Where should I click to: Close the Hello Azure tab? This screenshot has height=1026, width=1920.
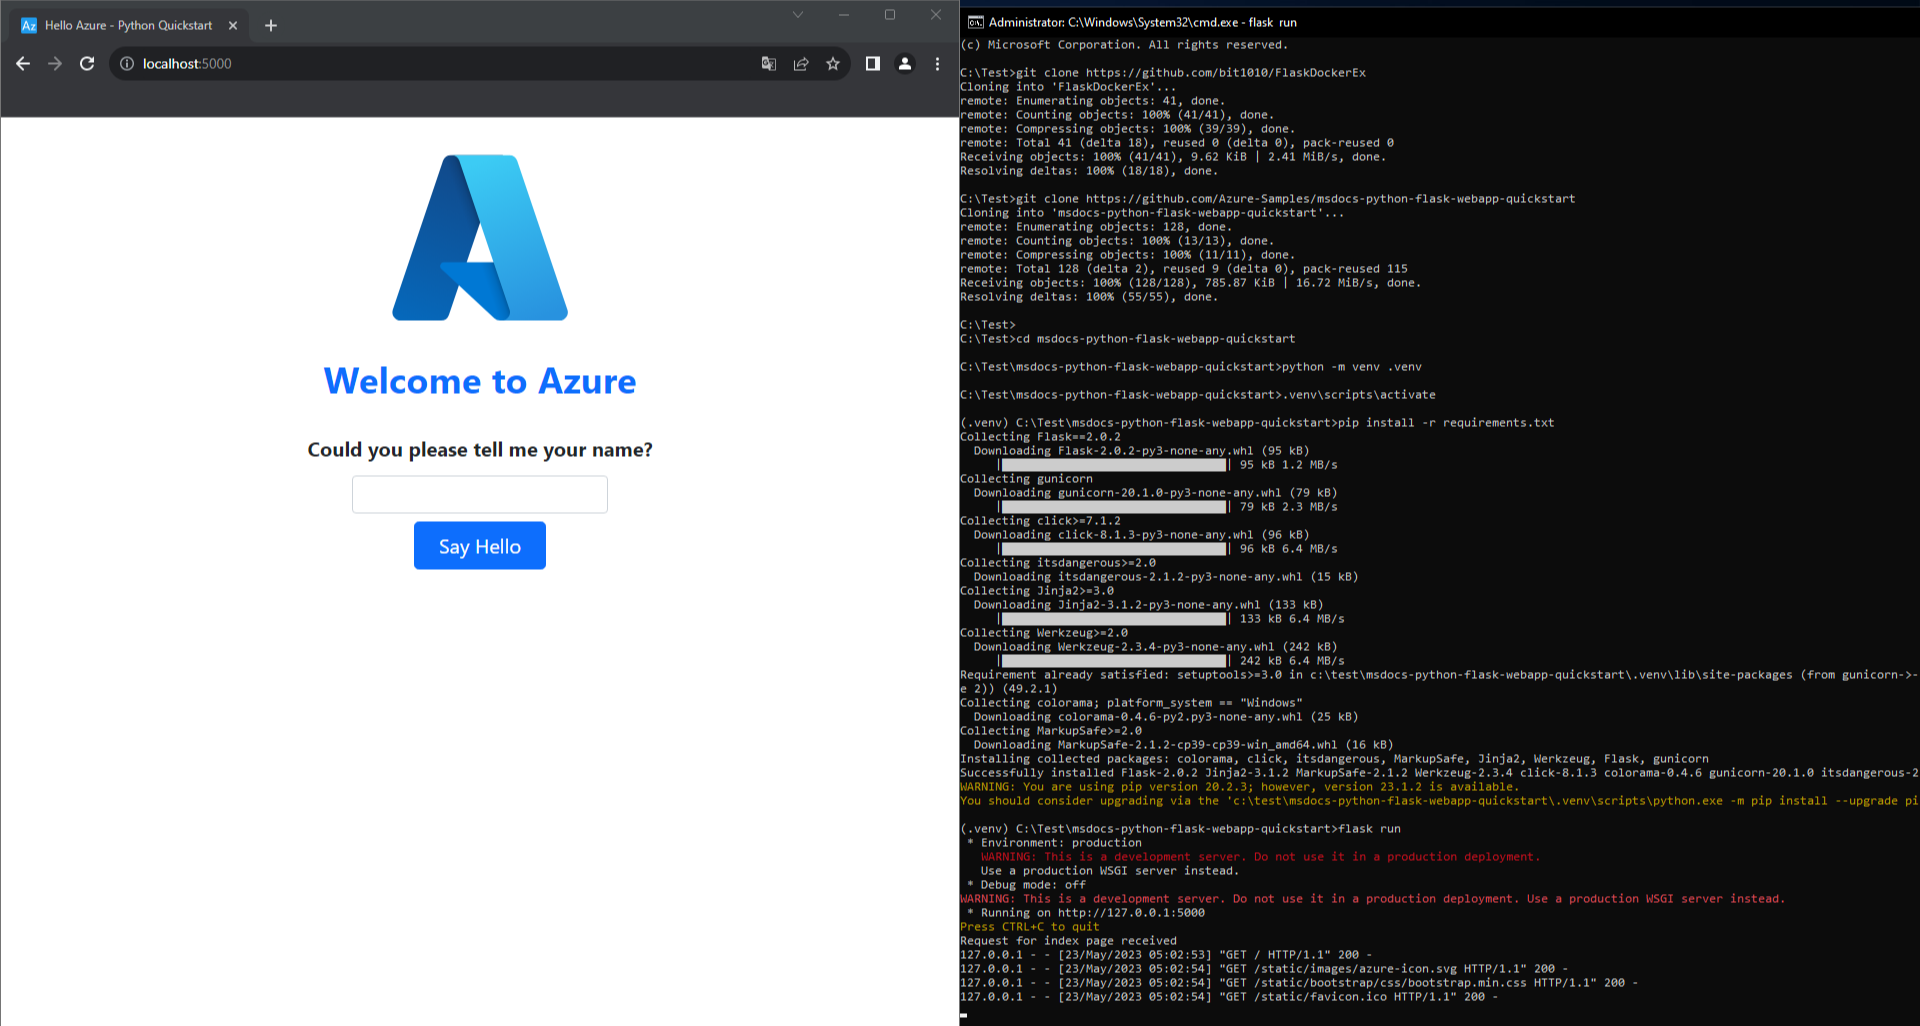(x=233, y=26)
